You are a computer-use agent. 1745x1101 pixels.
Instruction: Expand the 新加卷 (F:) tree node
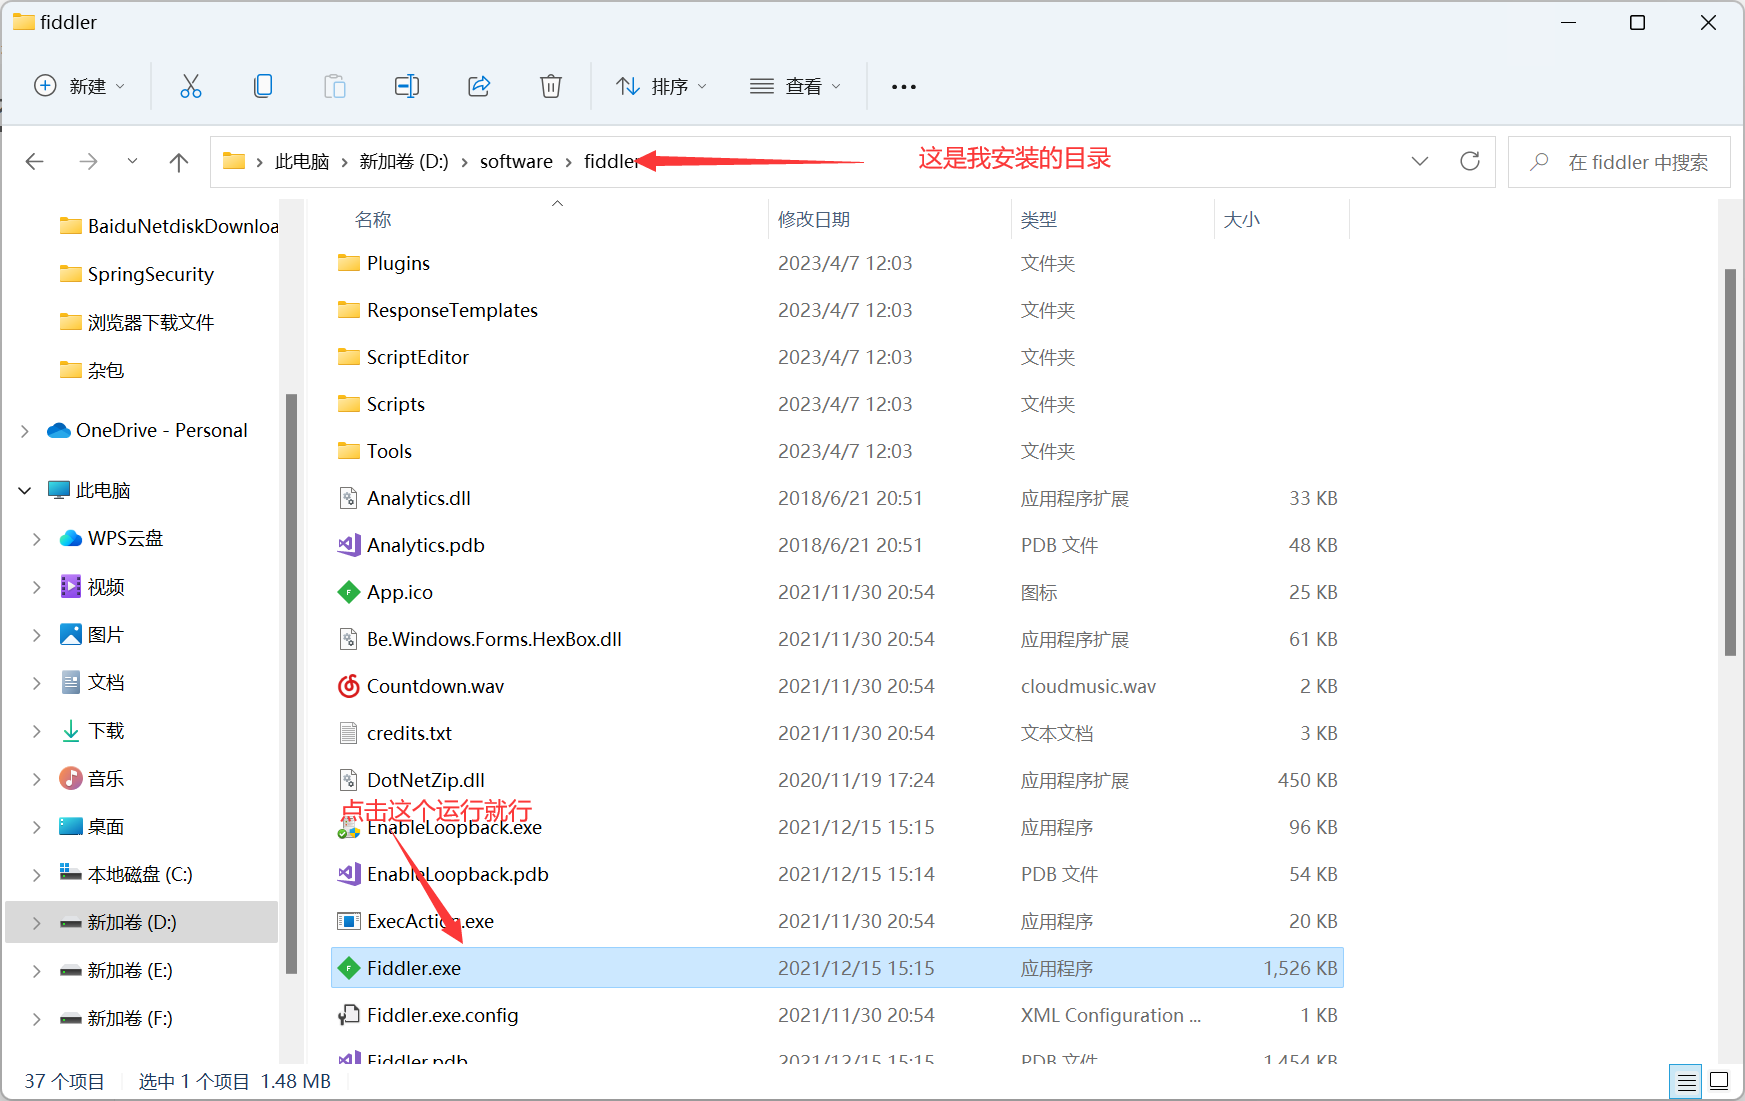pos(37,1019)
